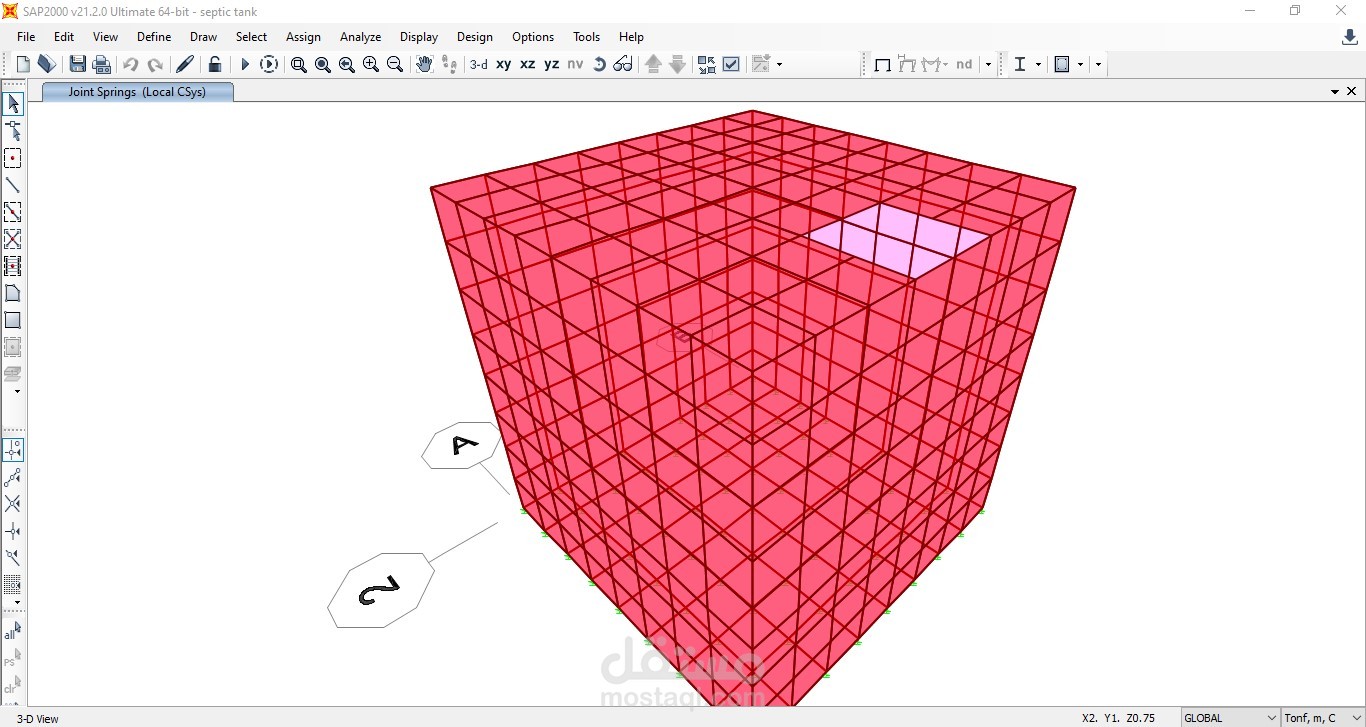Viewport: 1366px width, 727px height.
Task: Click the Save model floppy disk icon
Action: click(77, 64)
